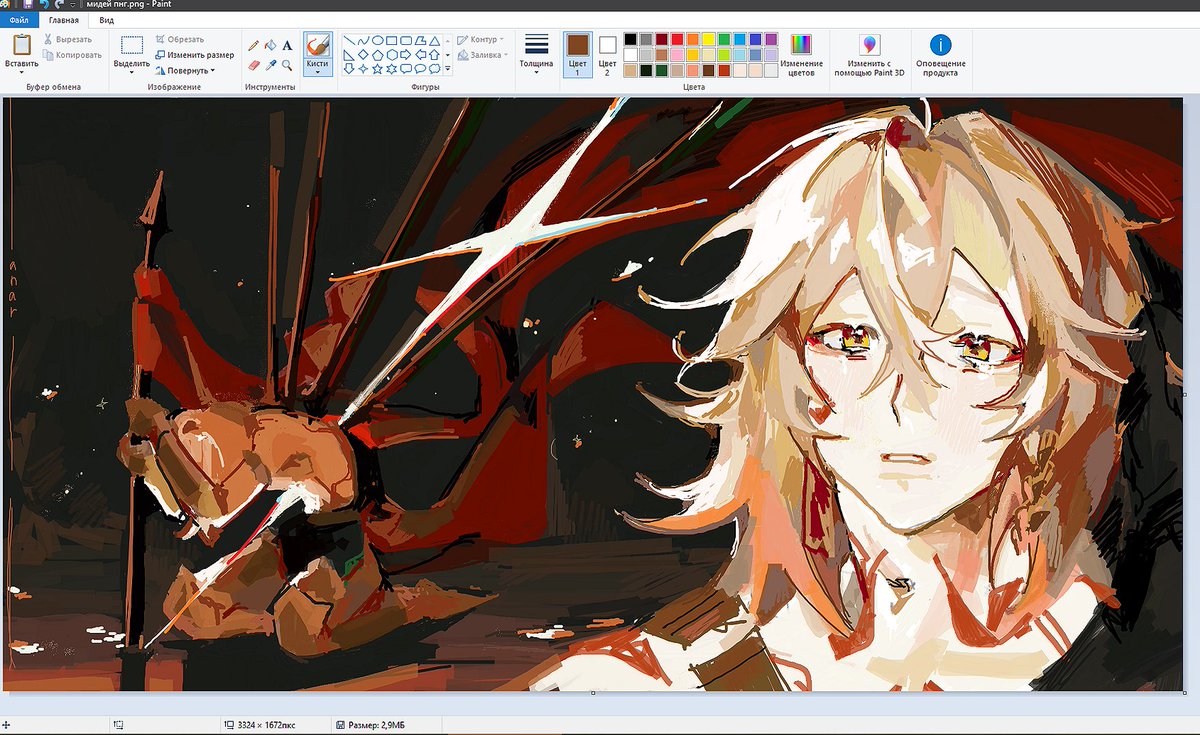The image size is (1200, 735).
Task: Open Изменение цветов edit colors dialog
Action: (801, 55)
